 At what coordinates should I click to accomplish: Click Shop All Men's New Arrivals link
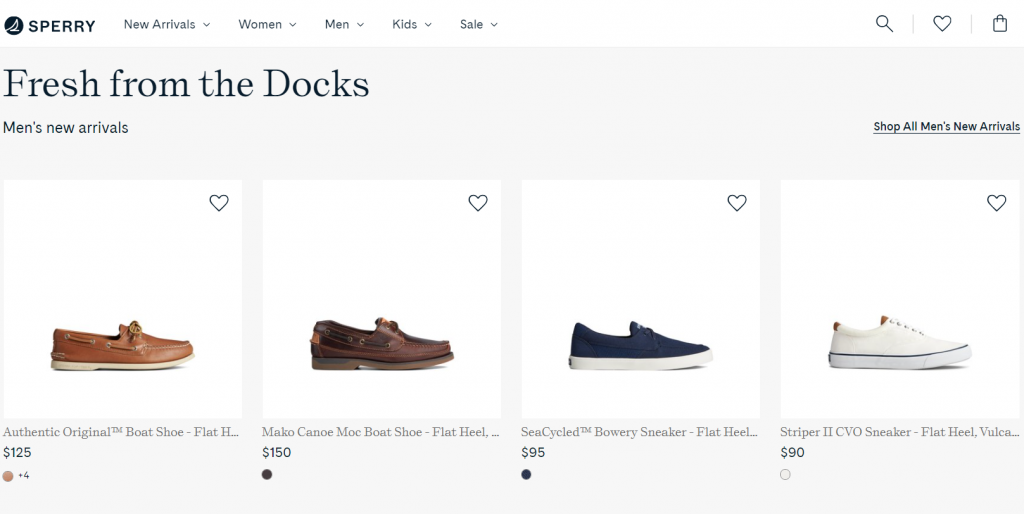(x=946, y=127)
